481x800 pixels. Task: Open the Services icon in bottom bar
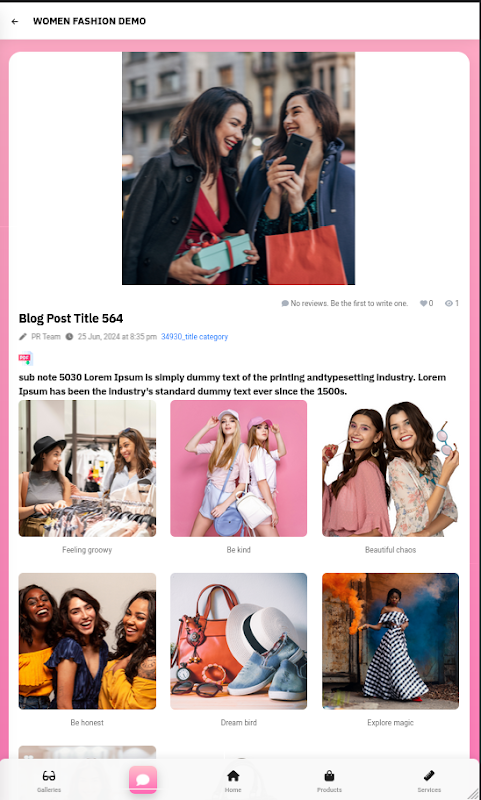coord(429,776)
